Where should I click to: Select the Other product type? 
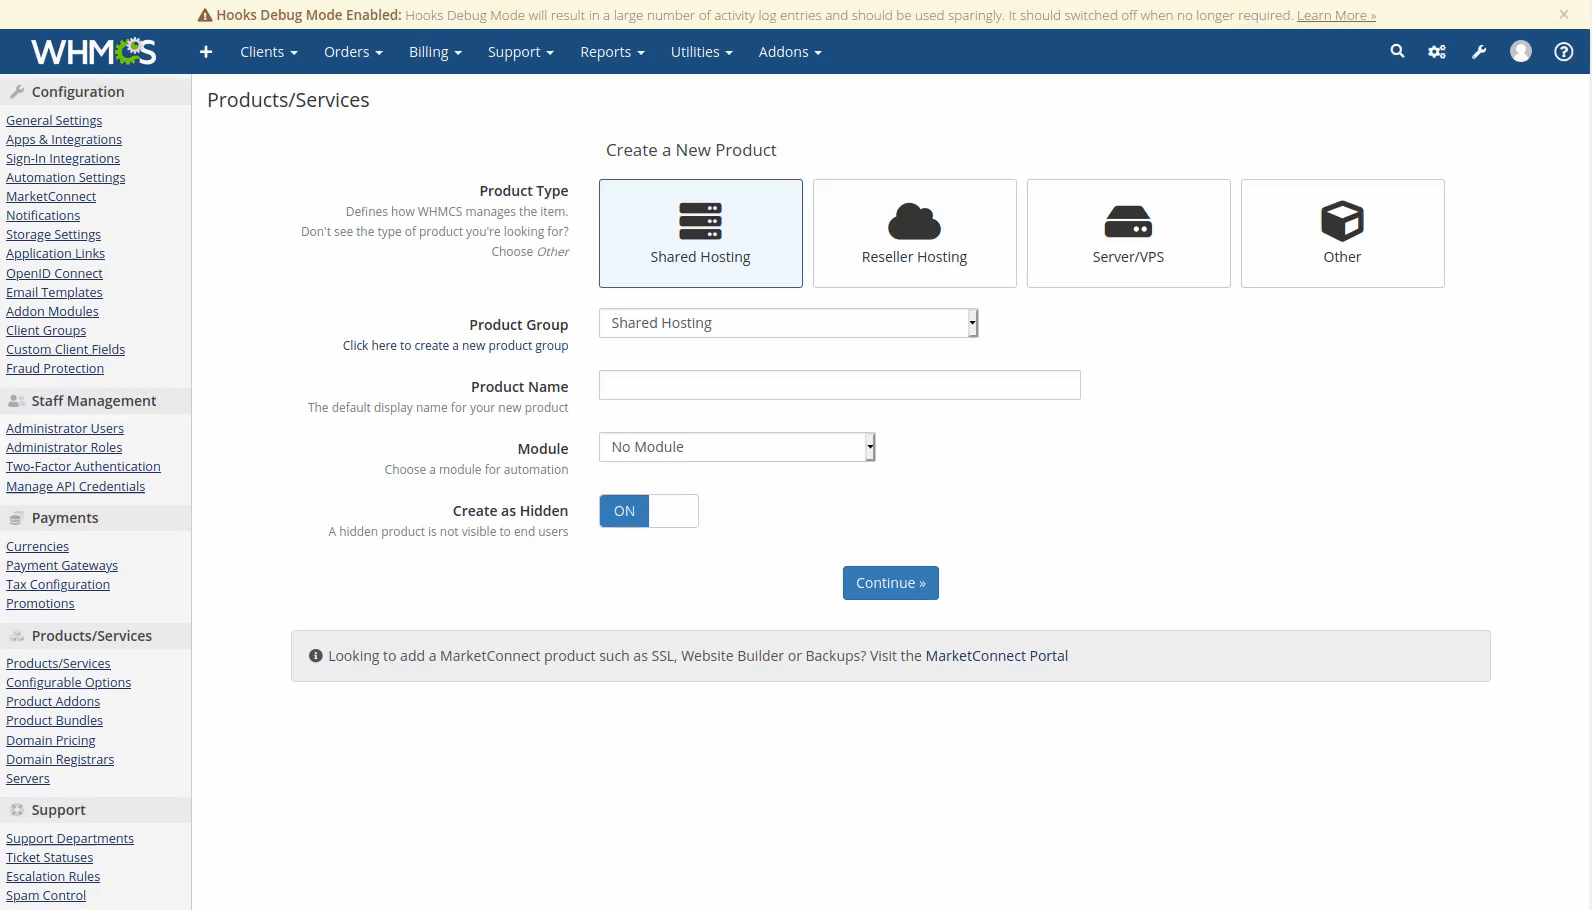1343,233
